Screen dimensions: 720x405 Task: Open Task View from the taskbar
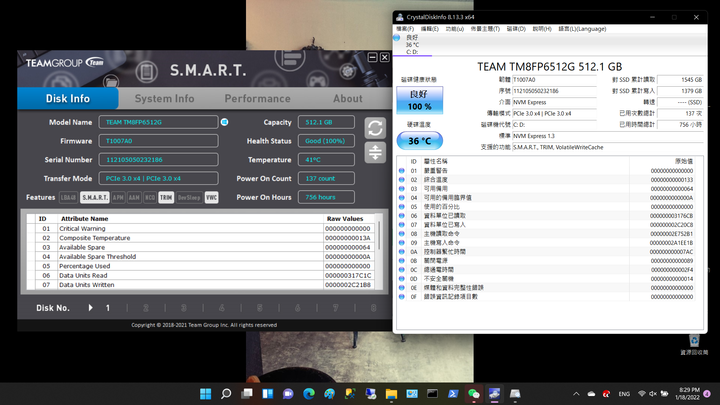pyautogui.click(x=247, y=394)
